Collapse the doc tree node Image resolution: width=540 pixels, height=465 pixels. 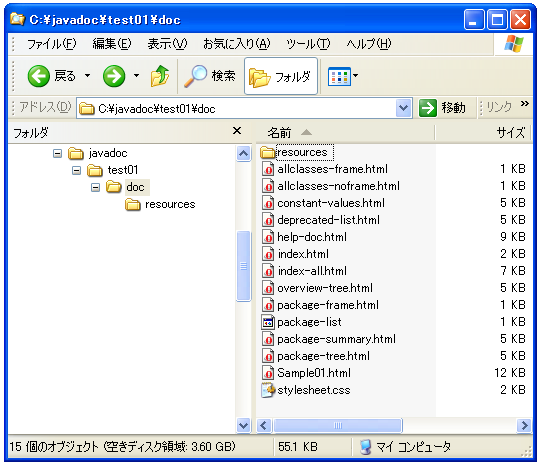click(x=95, y=187)
